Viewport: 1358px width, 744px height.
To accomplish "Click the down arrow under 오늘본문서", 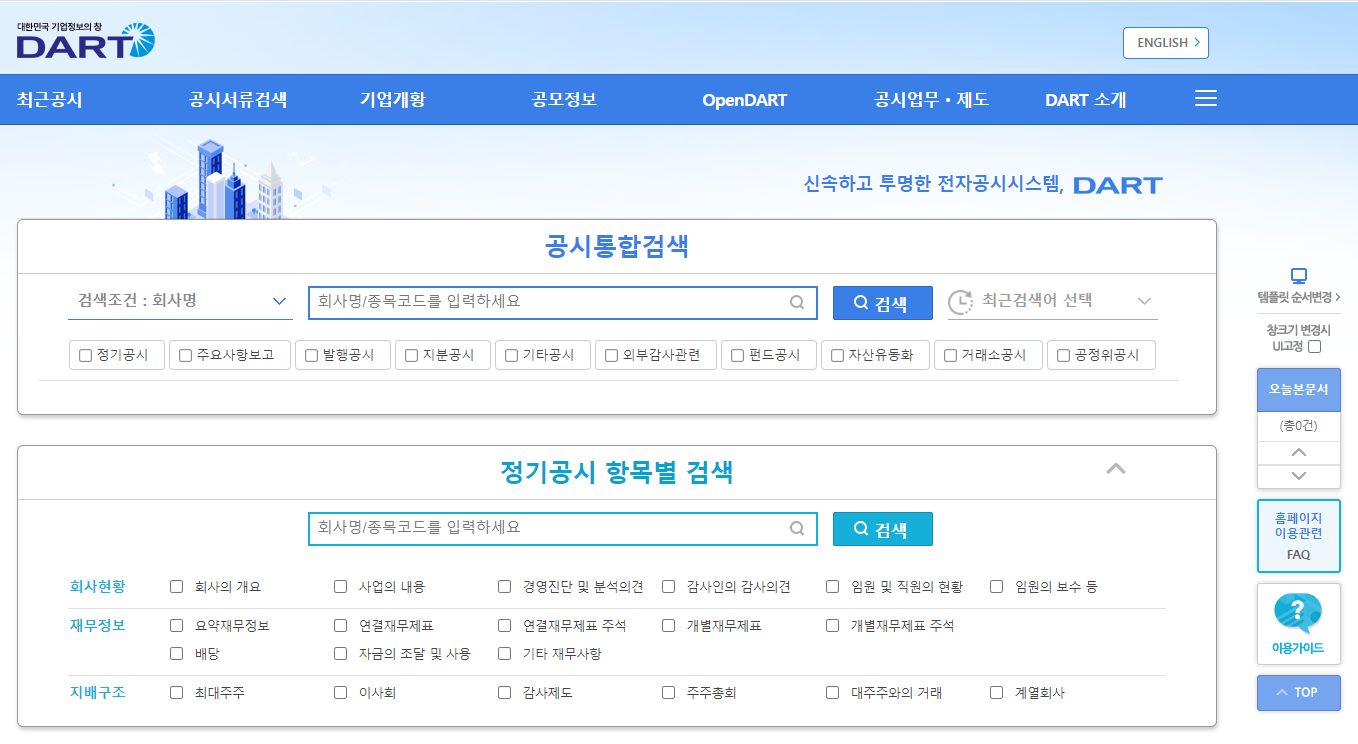I will [1299, 476].
